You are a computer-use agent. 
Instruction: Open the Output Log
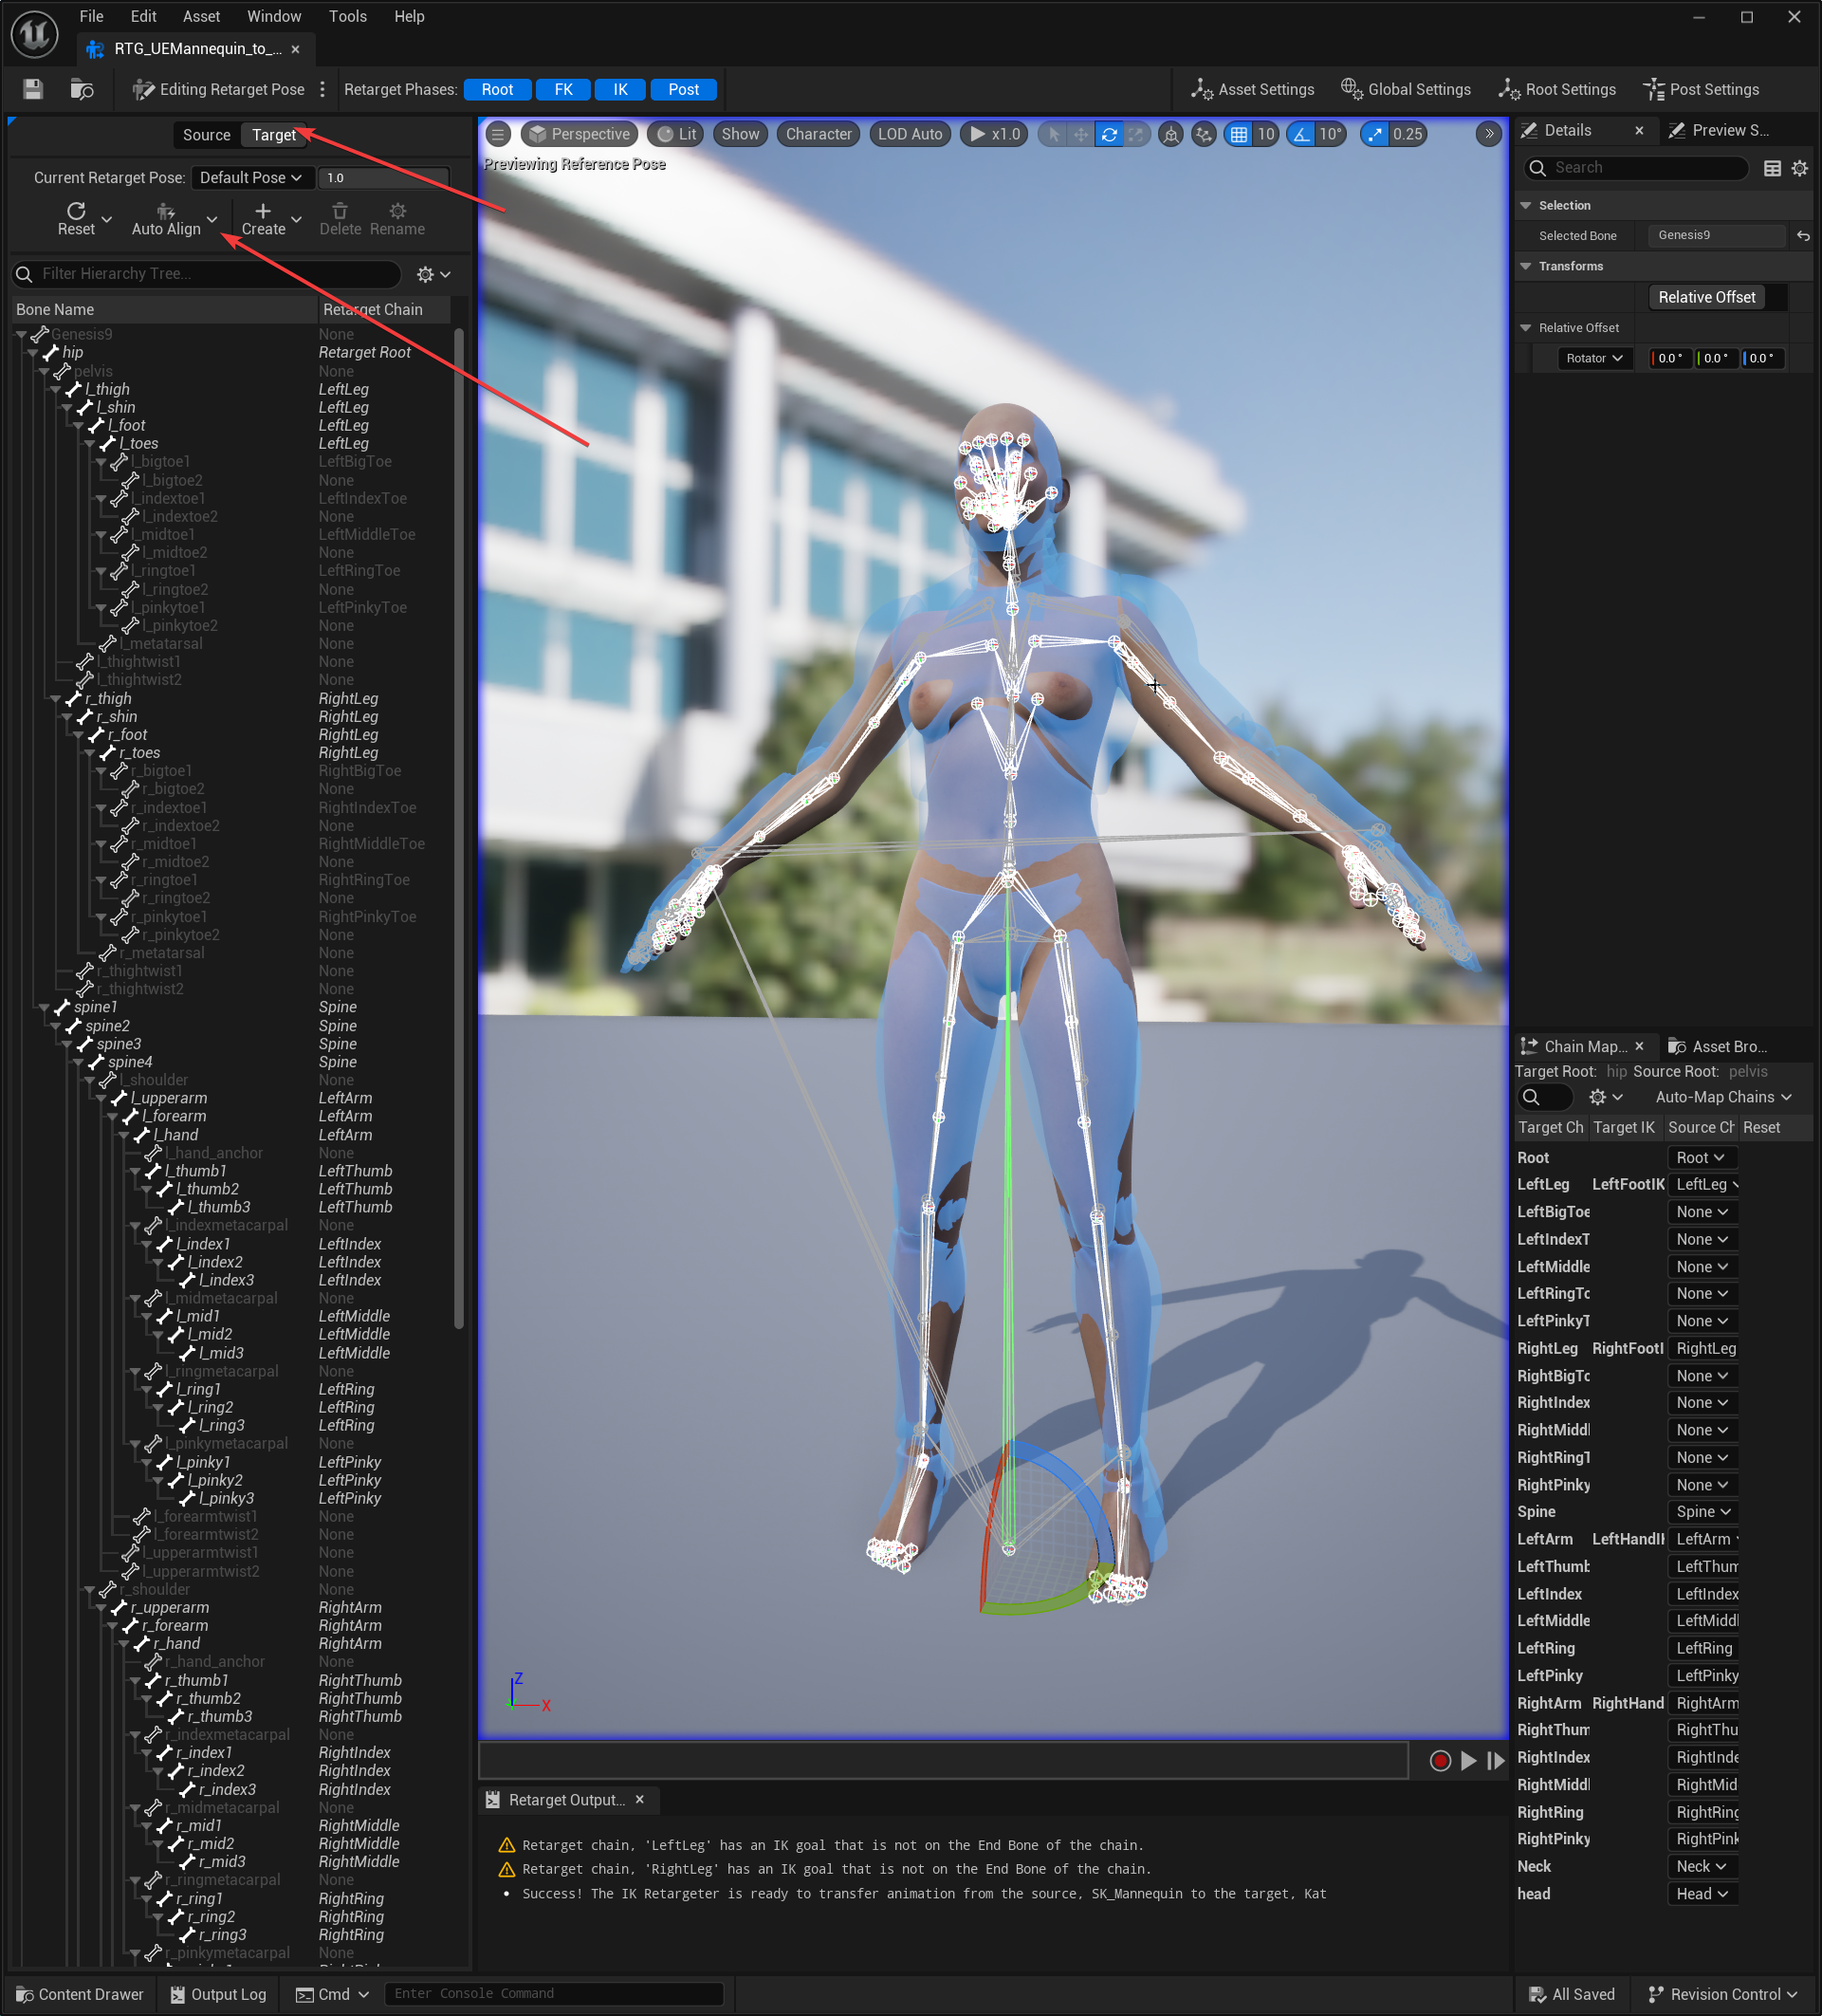click(218, 1994)
